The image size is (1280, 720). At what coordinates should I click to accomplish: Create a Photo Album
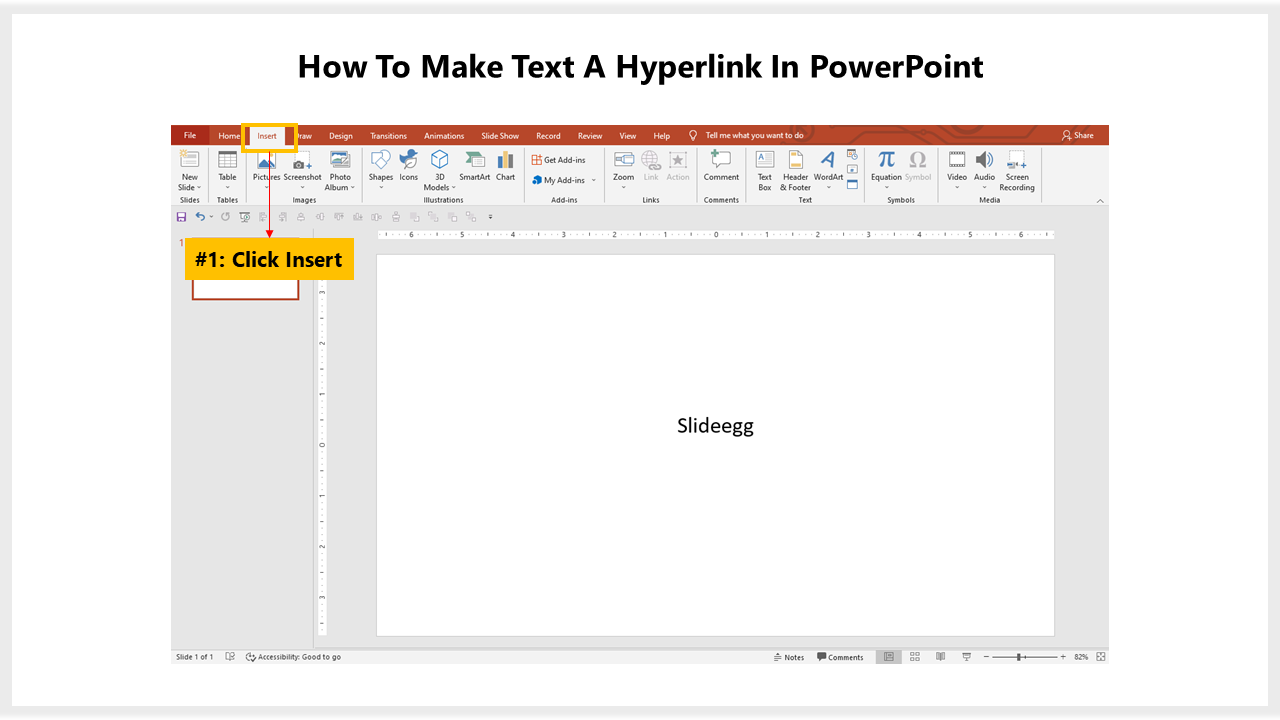tap(340, 171)
